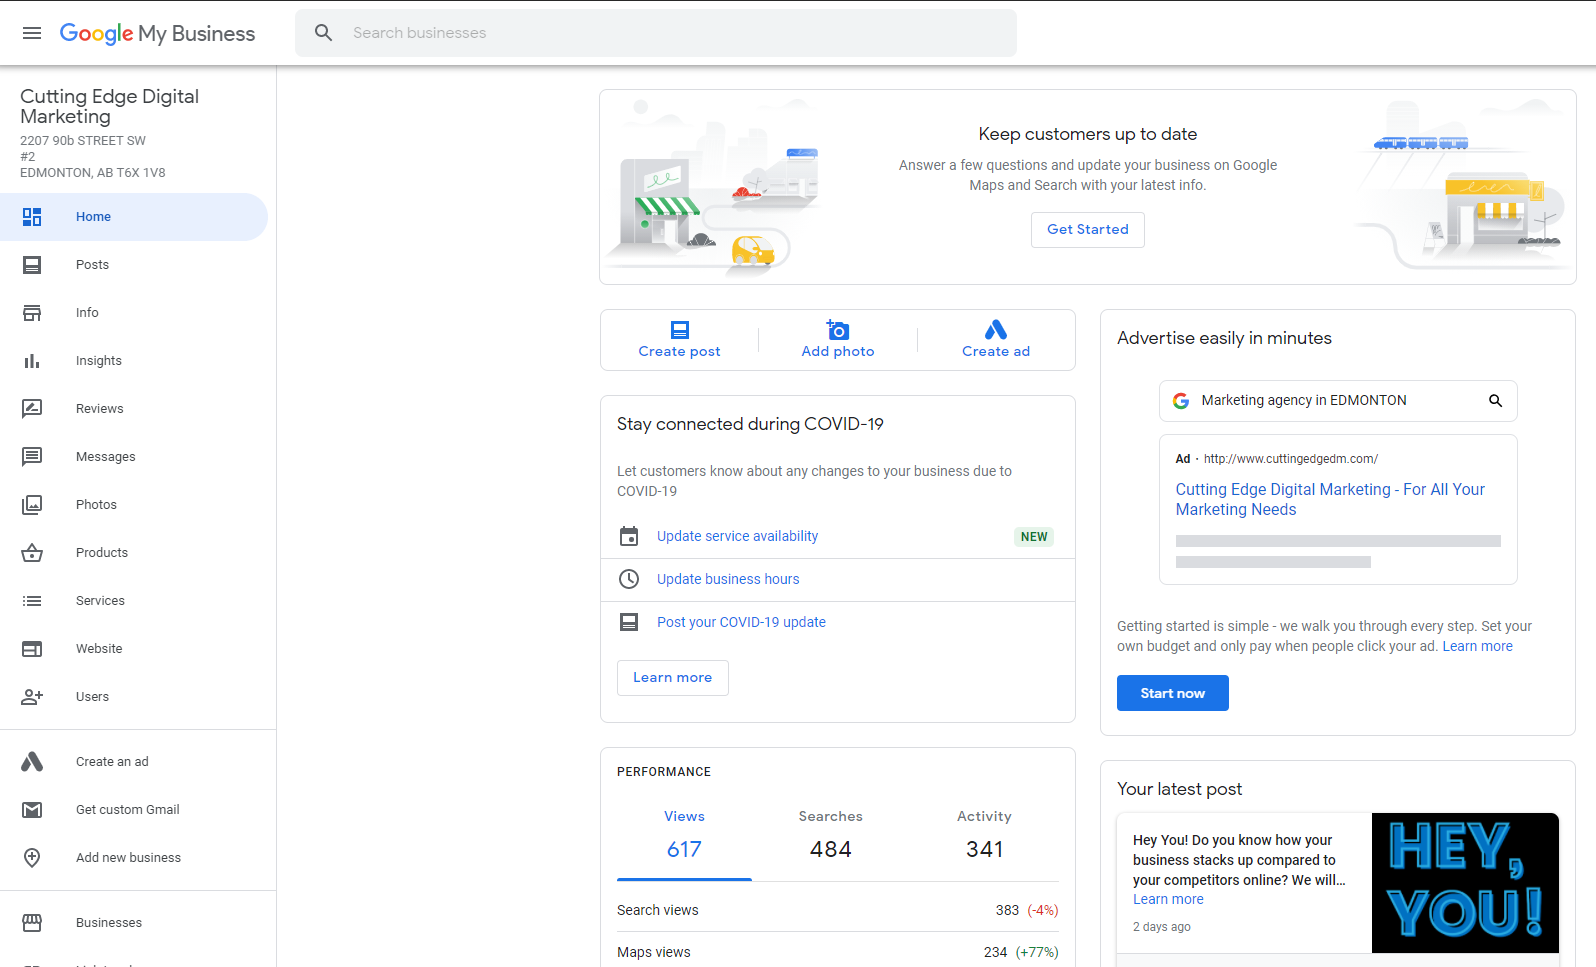Click the '2 days ago' post timestamp
The image size is (1596, 967).
1162,927
